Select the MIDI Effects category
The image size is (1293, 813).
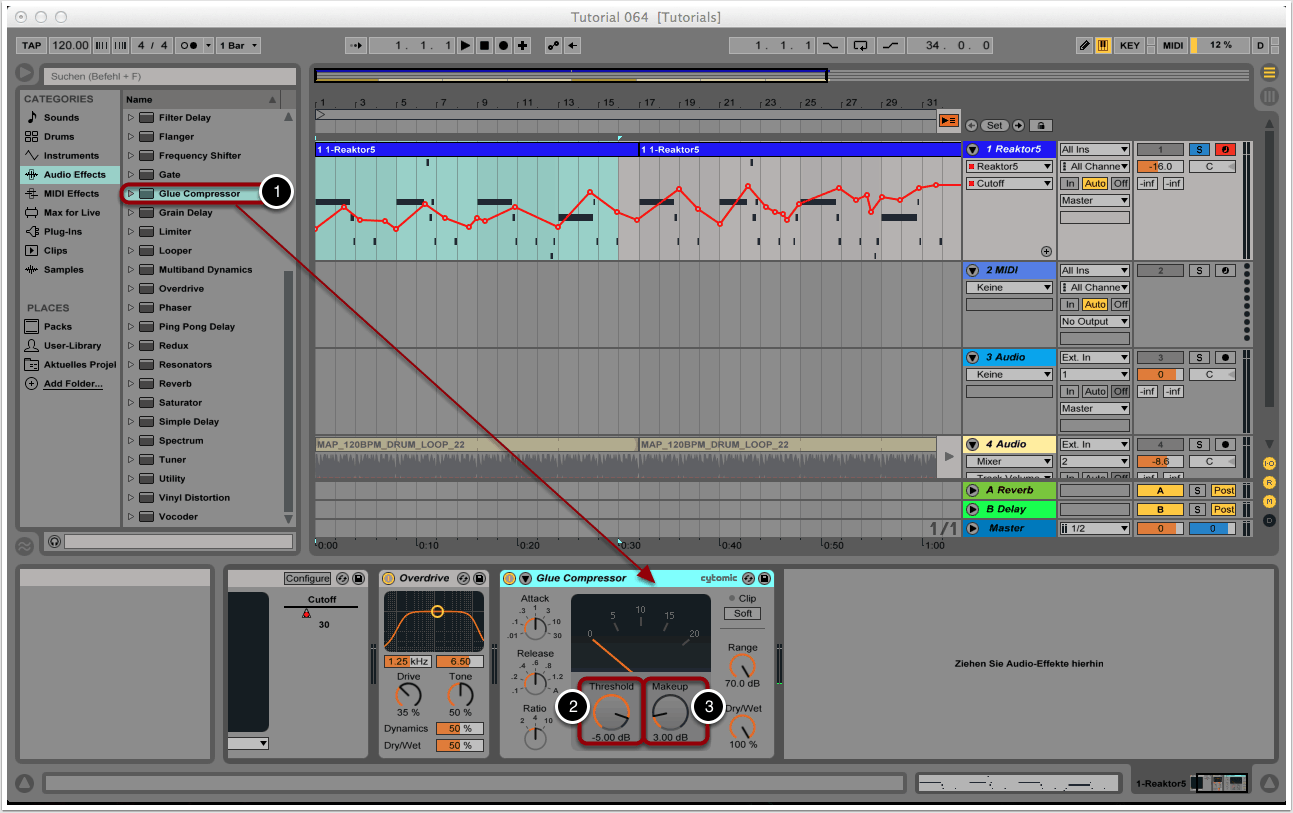(70, 194)
